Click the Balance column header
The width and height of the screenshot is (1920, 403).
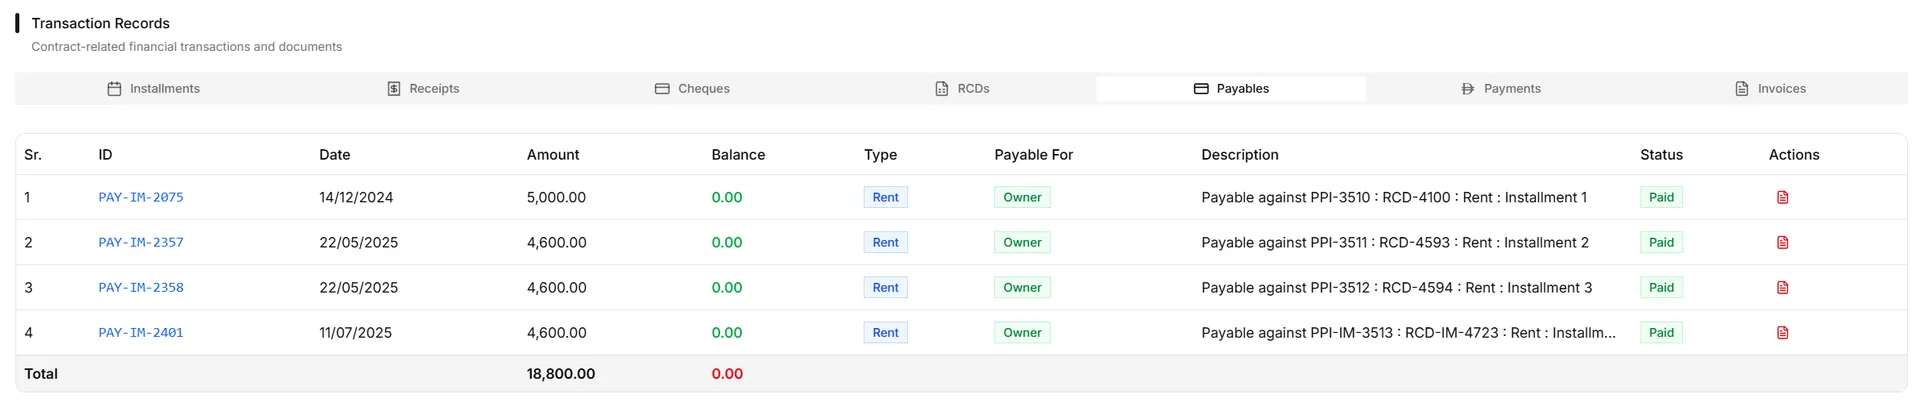point(738,154)
